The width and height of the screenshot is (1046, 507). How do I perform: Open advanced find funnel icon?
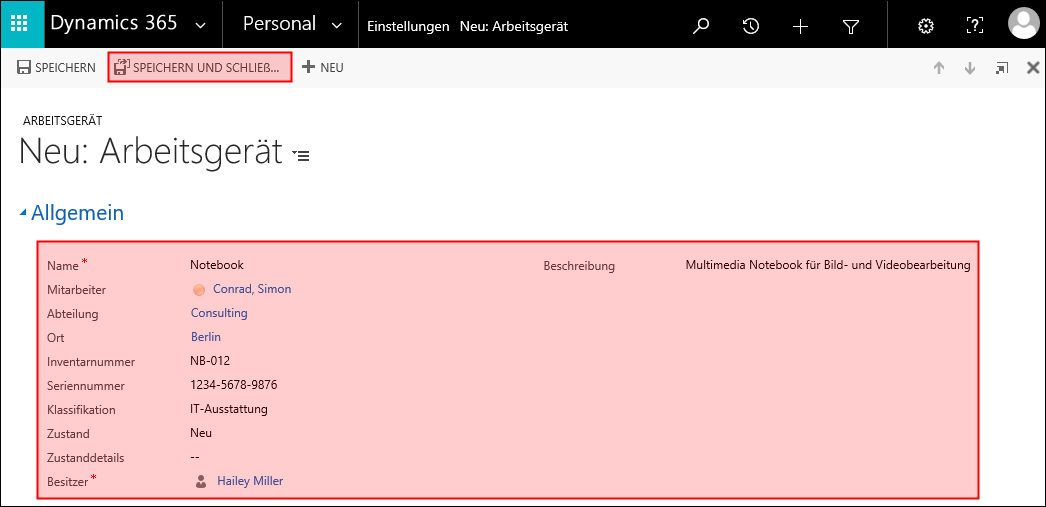(850, 26)
